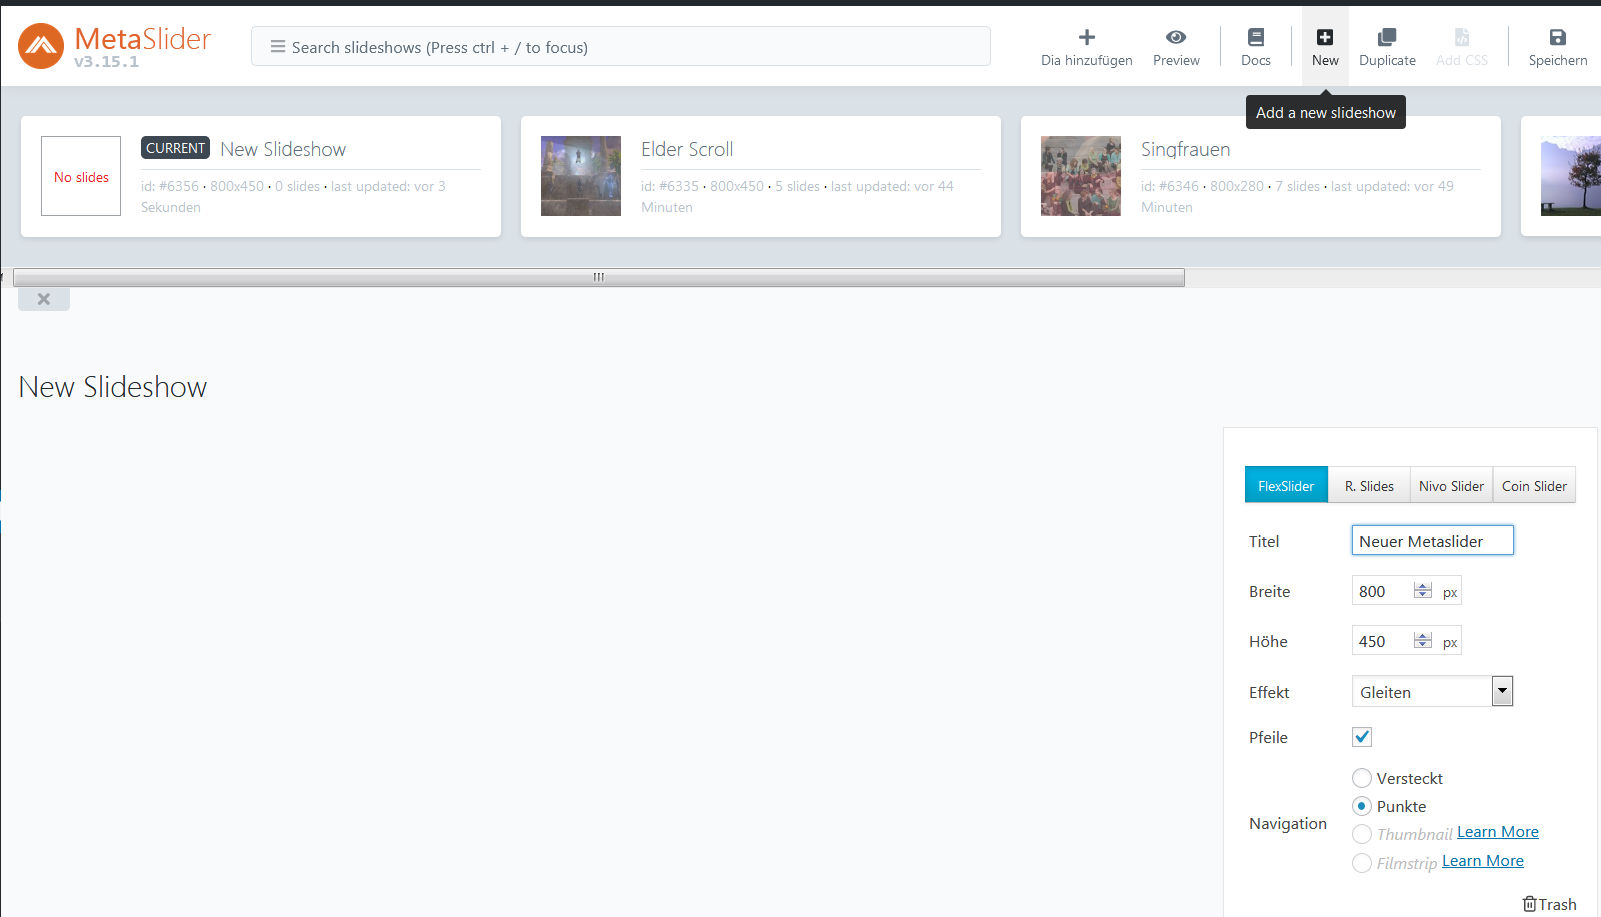The image size is (1601, 917).
Task: Switch to the Nivo Slider tab
Action: (x=1450, y=486)
